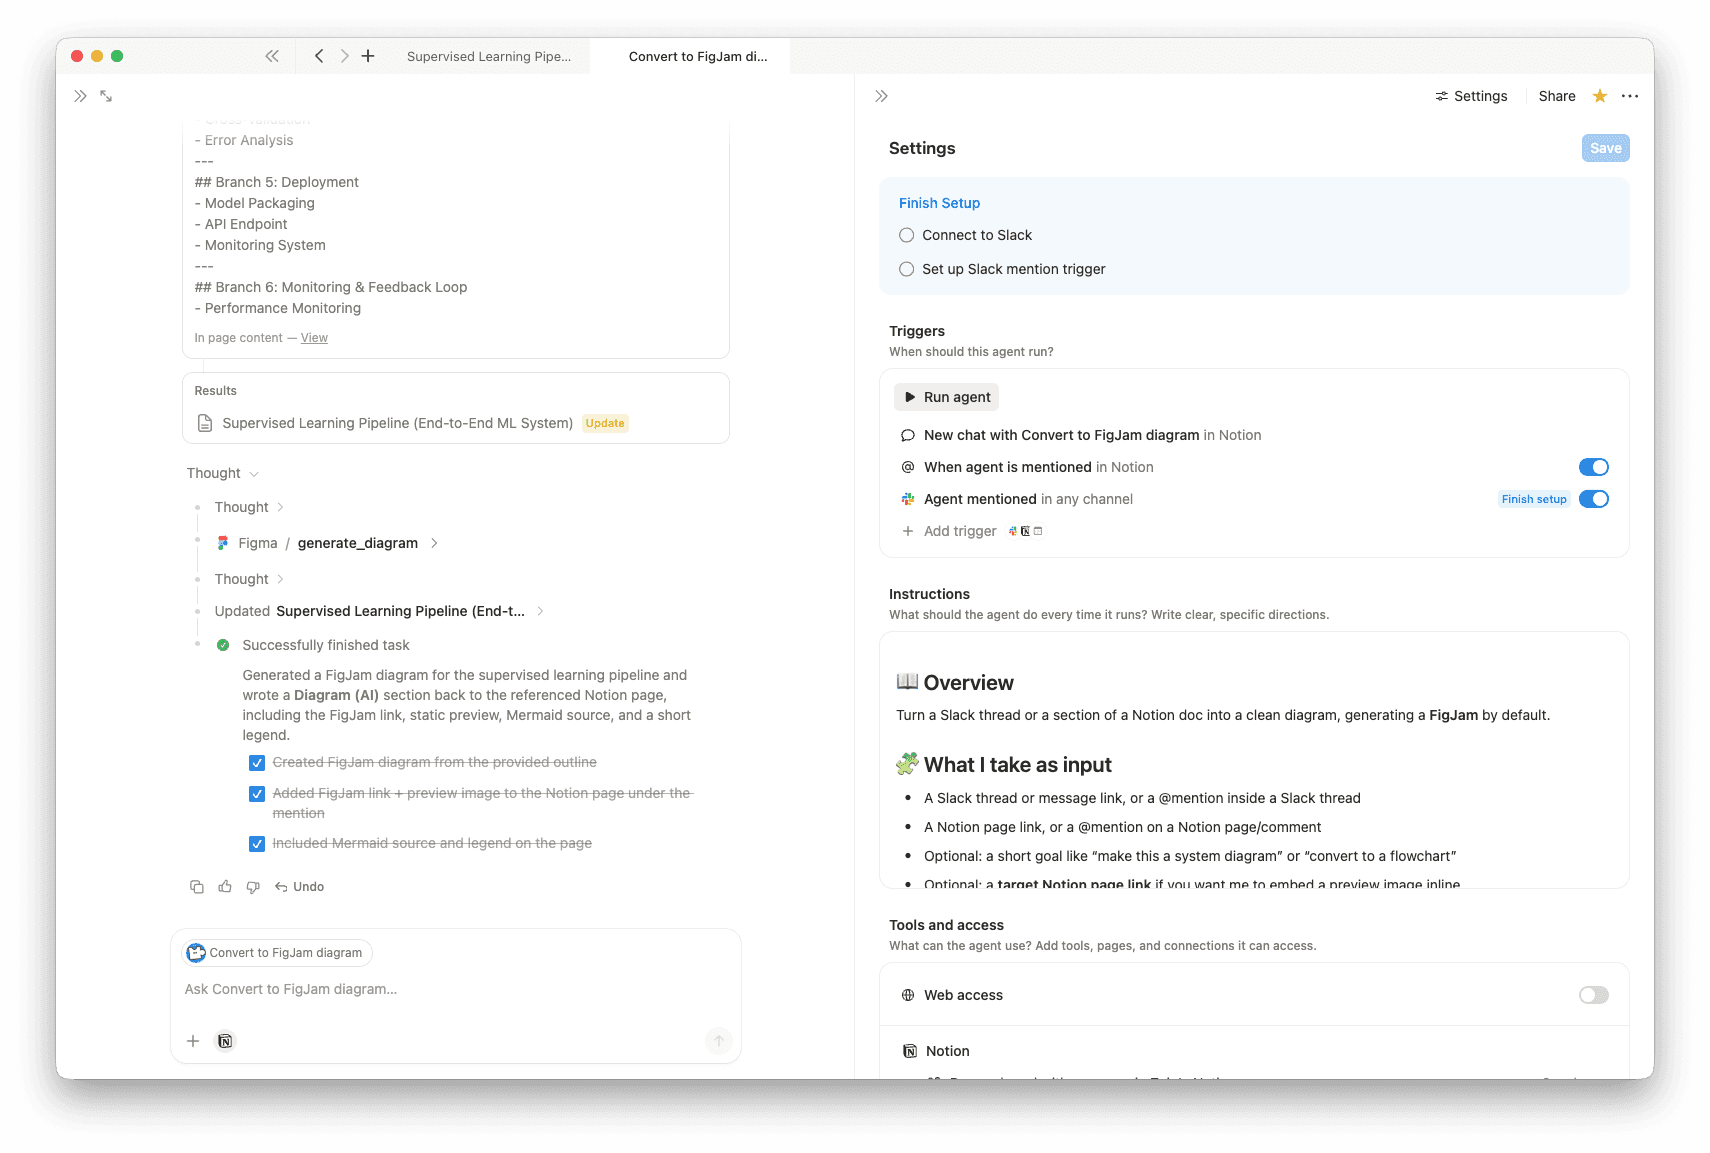1710x1153 pixels.
Task: Collapse the left chat panel with the double chevron
Action: point(80,95)
